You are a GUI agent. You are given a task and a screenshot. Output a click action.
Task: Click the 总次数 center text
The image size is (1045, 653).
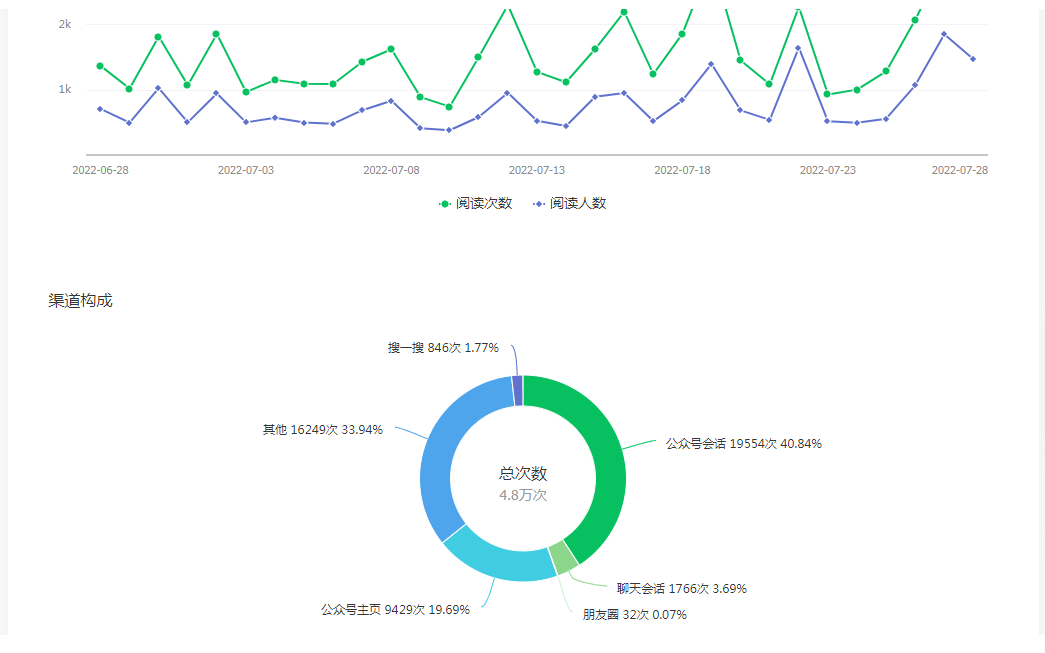(x=523, y=474)
